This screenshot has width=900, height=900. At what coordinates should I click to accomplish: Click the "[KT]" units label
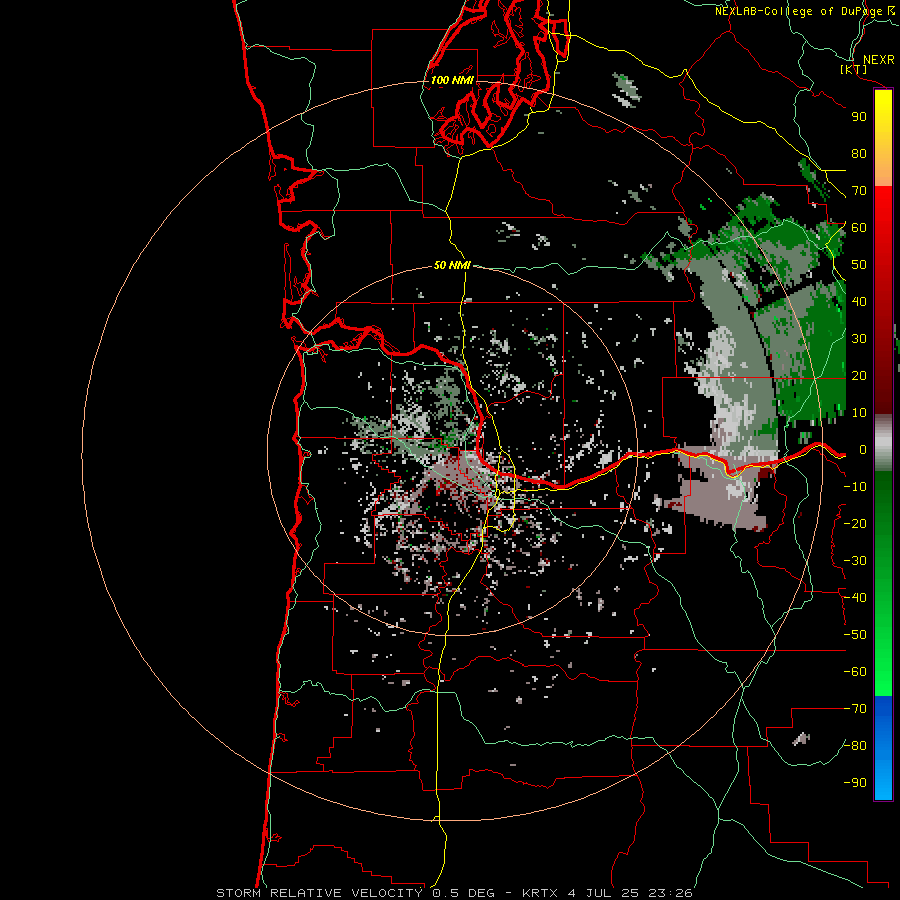coord(854,69)
